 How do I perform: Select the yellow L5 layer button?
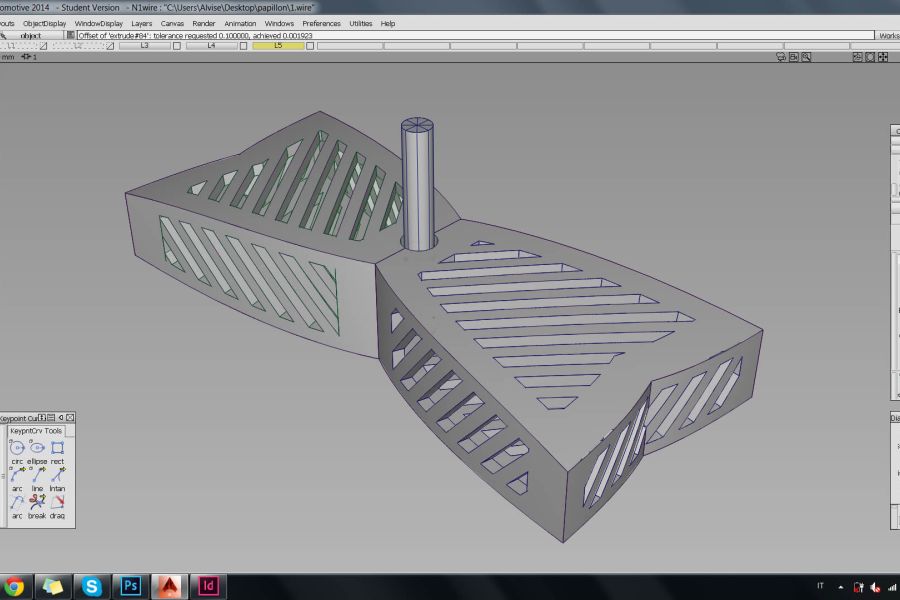278,45
